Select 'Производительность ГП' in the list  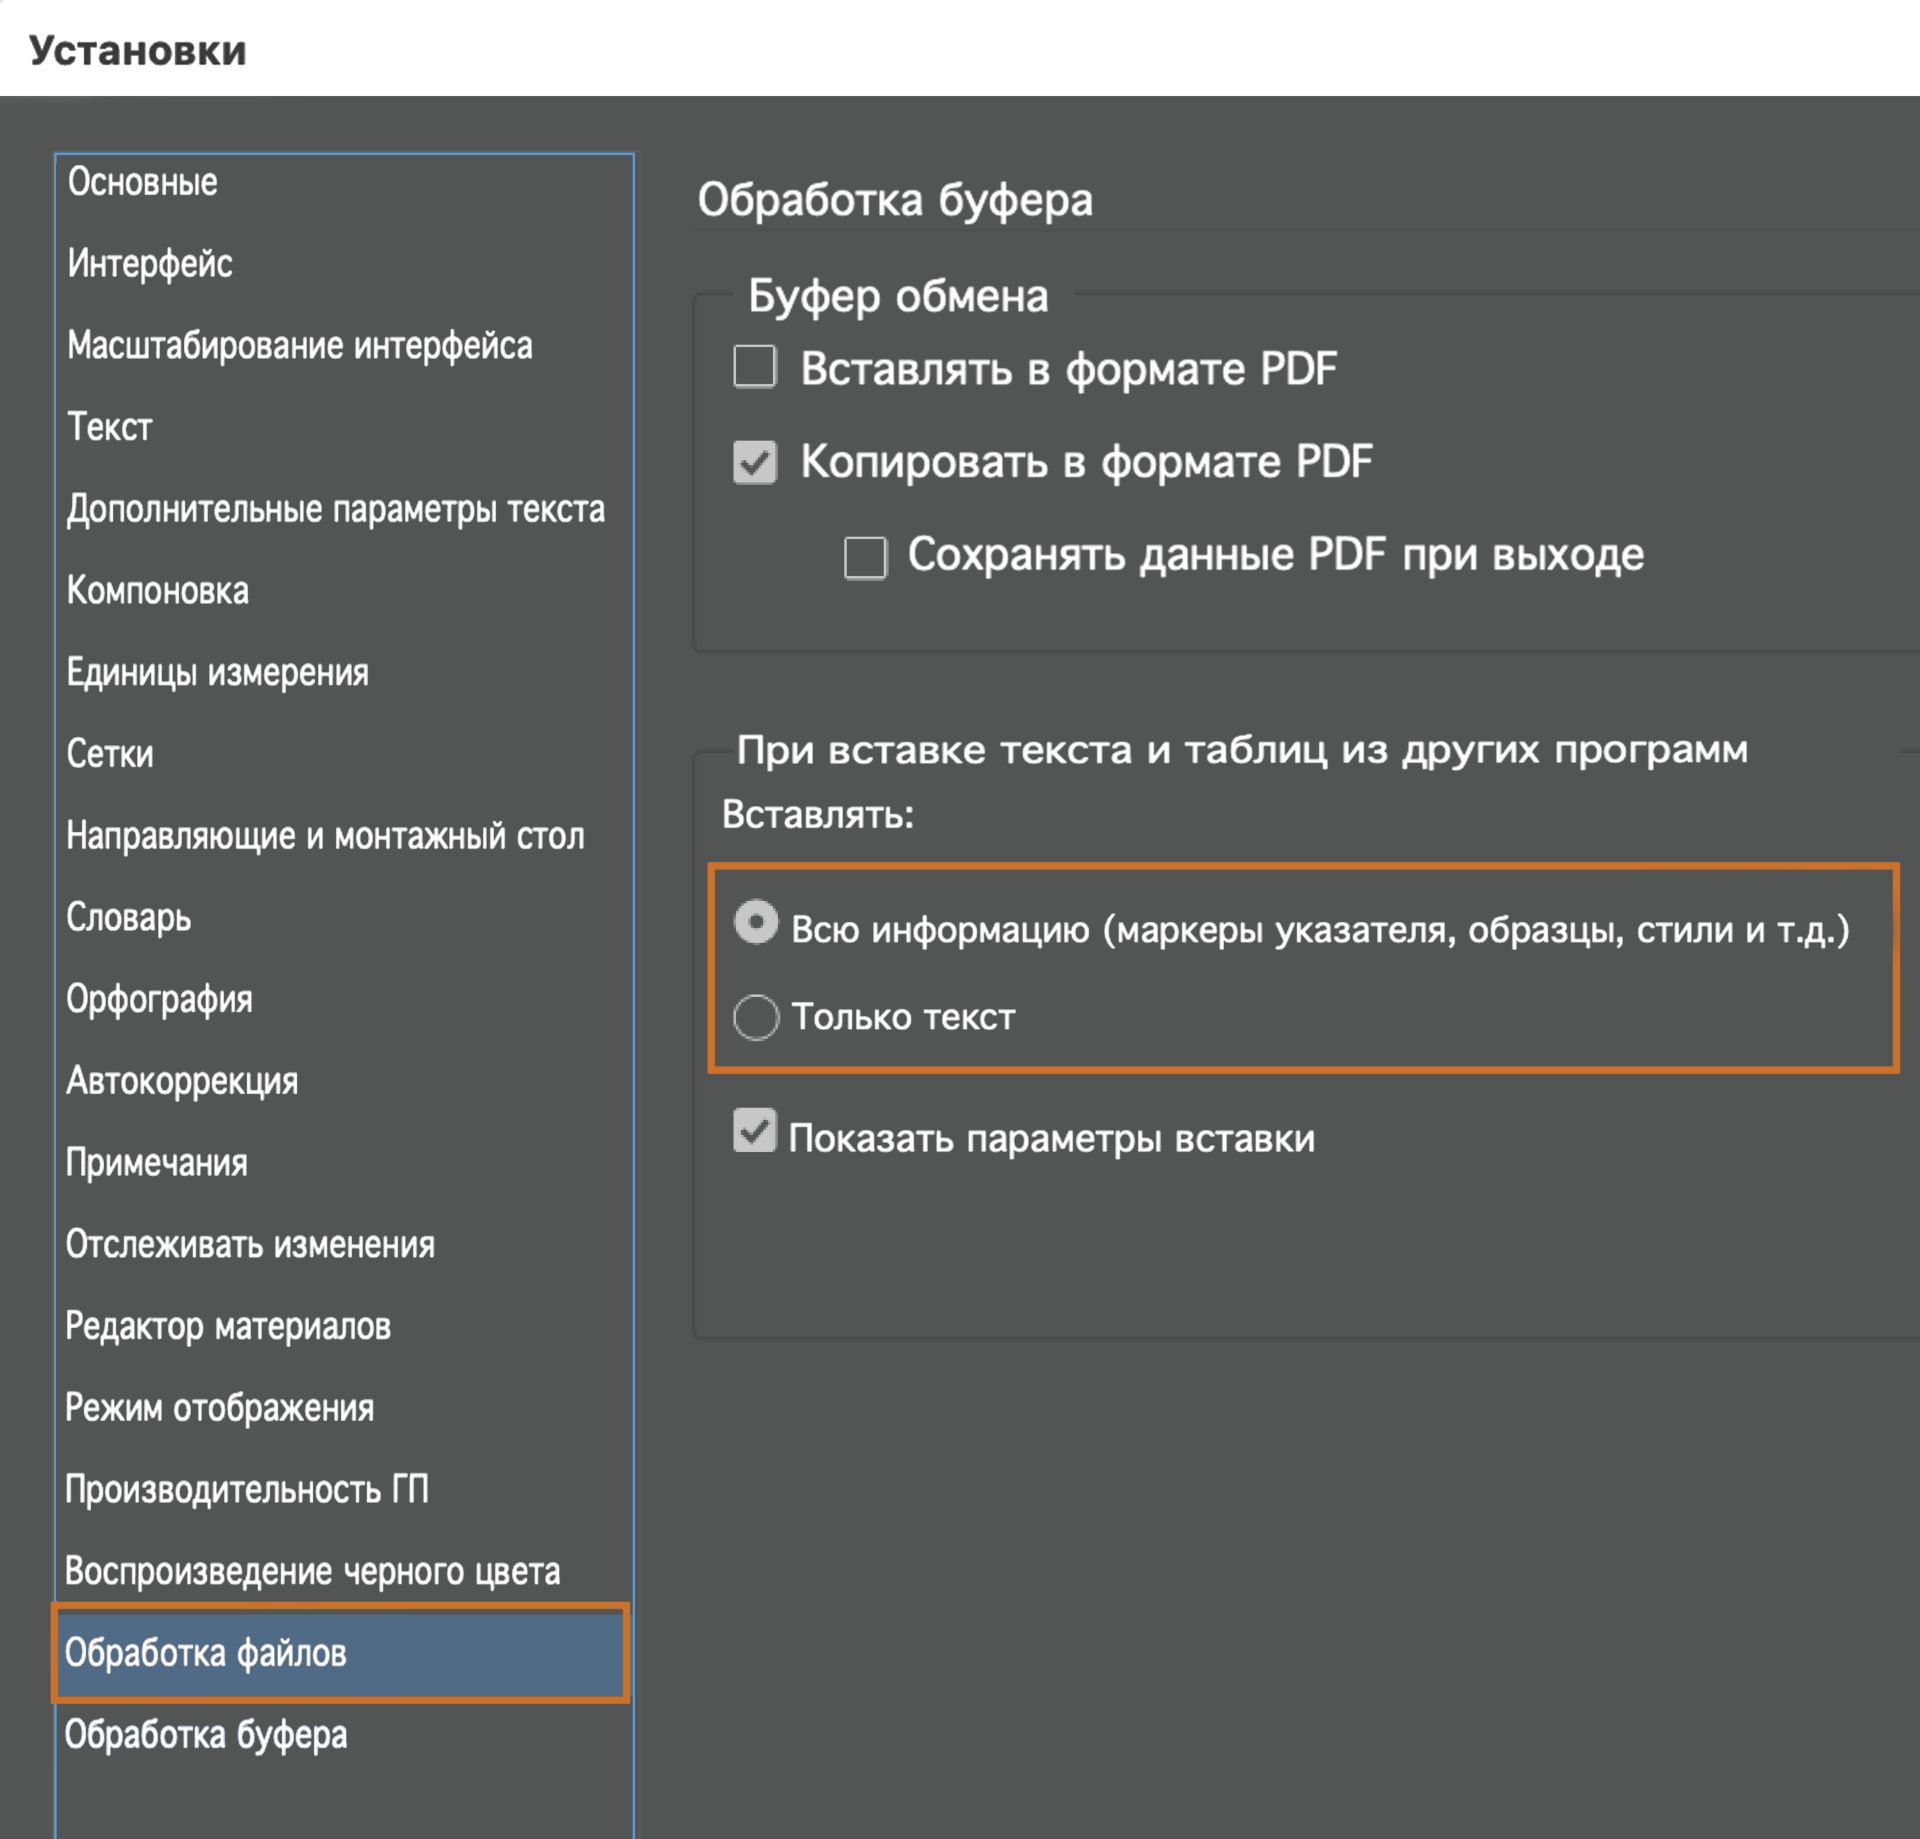(x=246, y=1490)
